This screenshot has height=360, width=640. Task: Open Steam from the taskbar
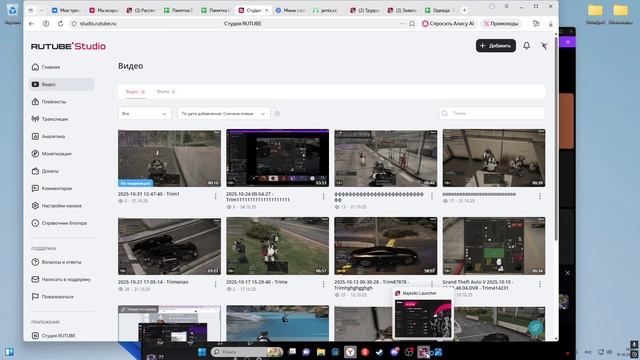379,352
